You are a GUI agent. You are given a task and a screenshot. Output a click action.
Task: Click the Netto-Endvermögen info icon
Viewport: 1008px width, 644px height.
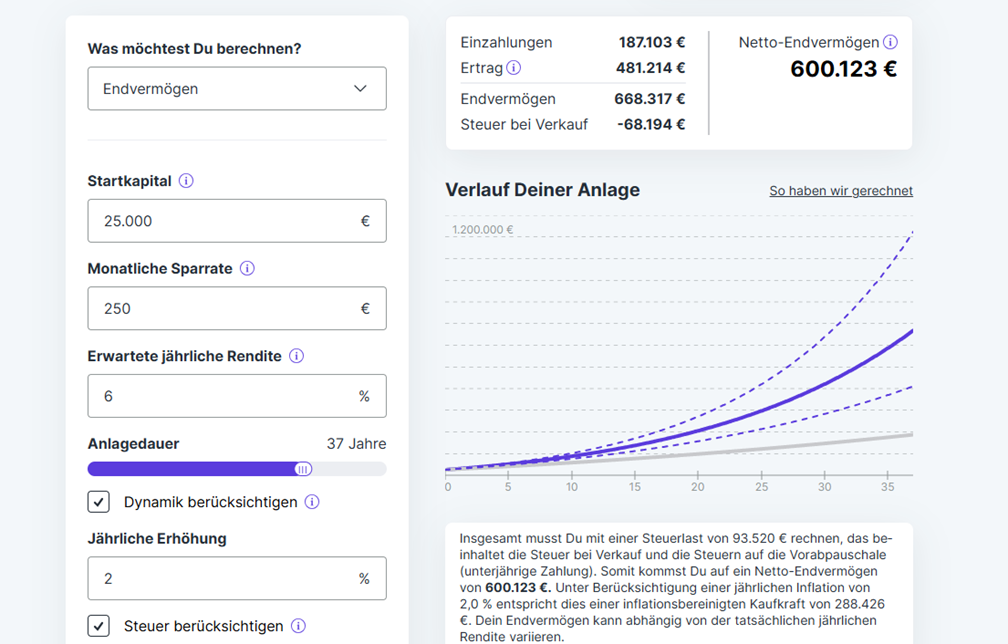click(890, 42)
